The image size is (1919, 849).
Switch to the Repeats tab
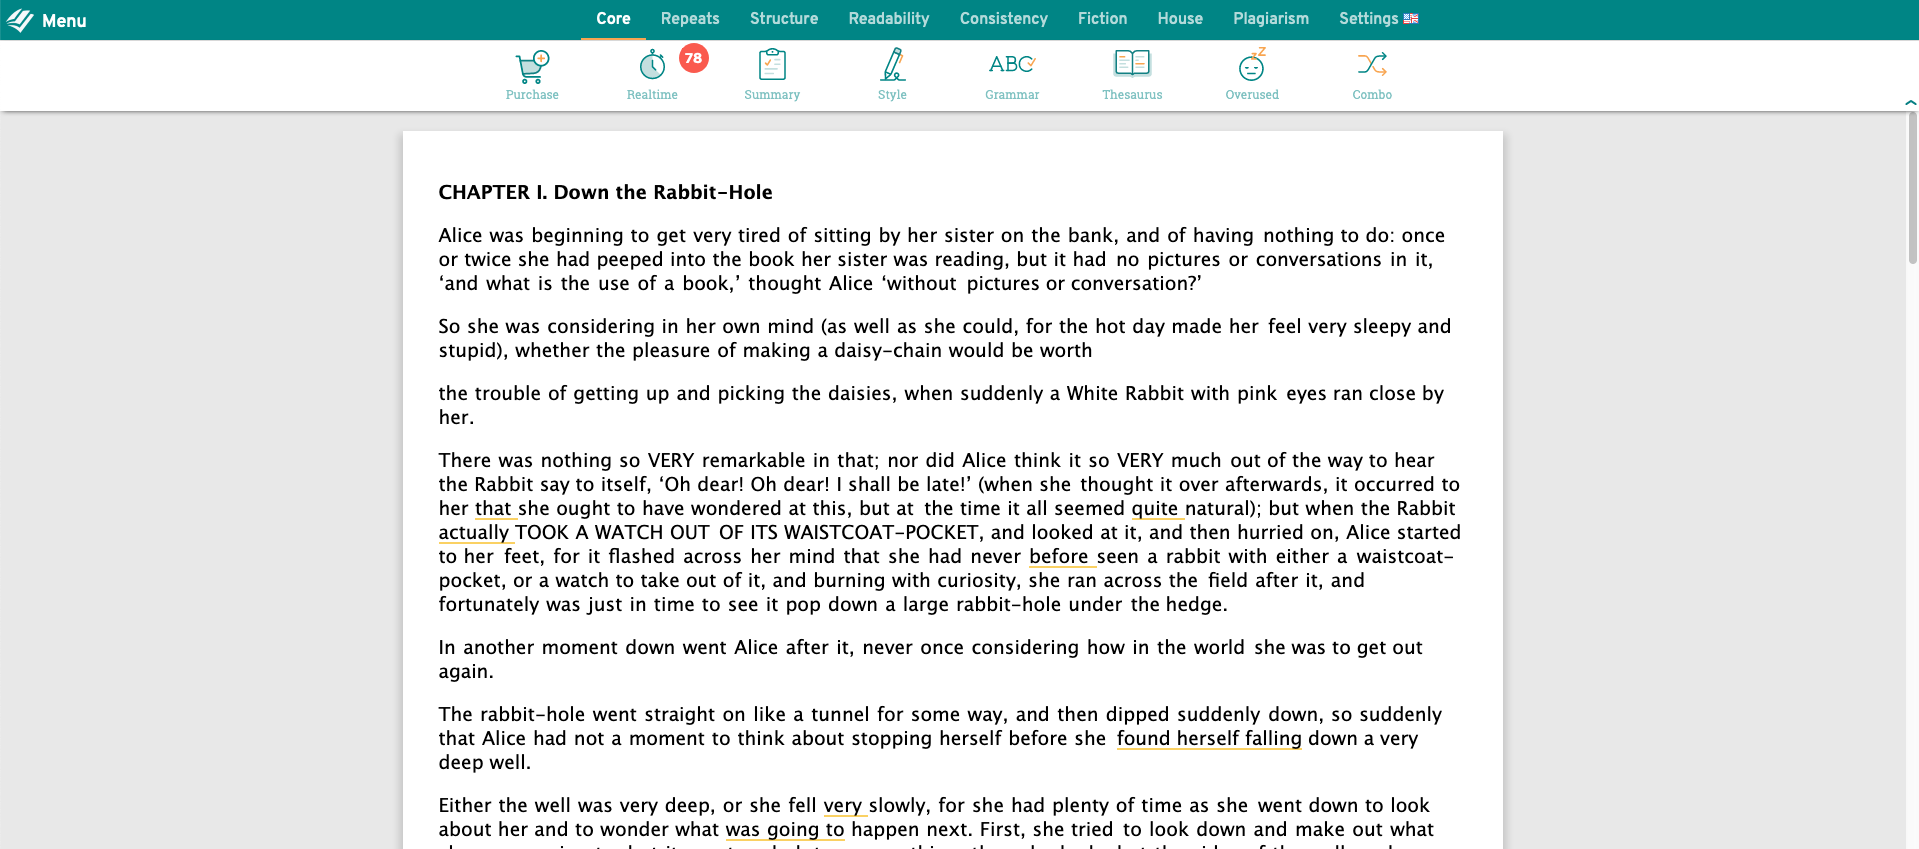(x=690, y=19)
